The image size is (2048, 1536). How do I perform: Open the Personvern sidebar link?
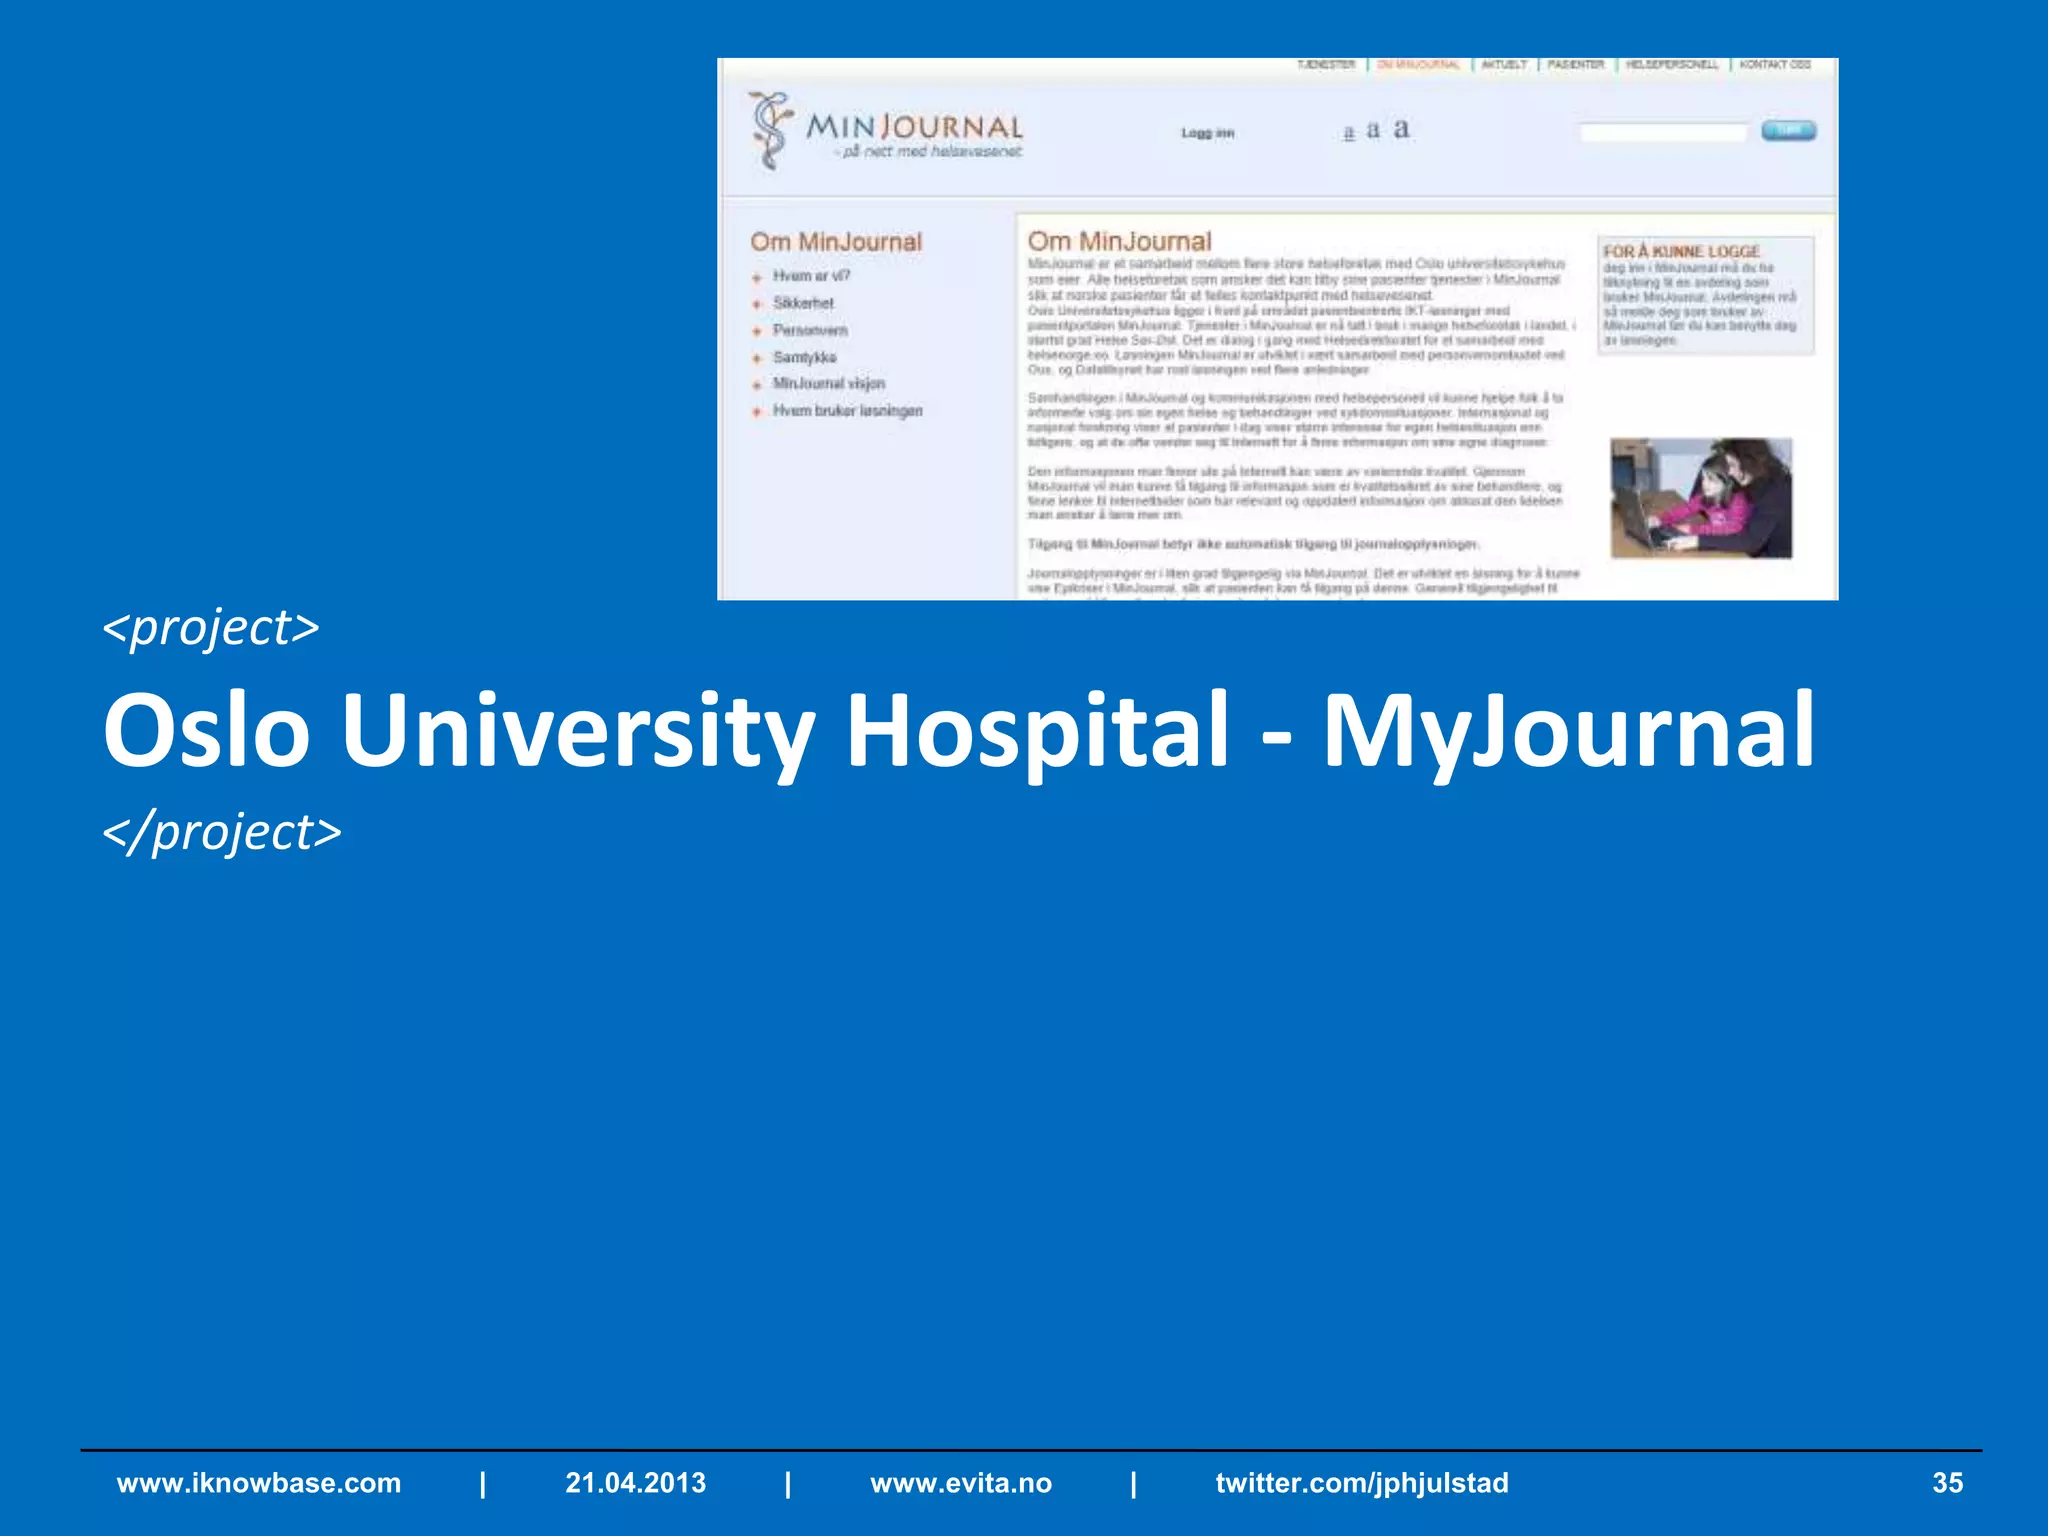click(810, 330)
